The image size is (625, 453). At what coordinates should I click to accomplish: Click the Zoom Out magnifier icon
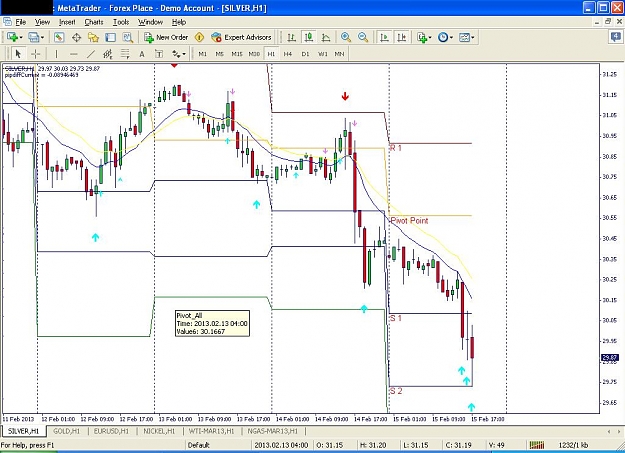363,37
